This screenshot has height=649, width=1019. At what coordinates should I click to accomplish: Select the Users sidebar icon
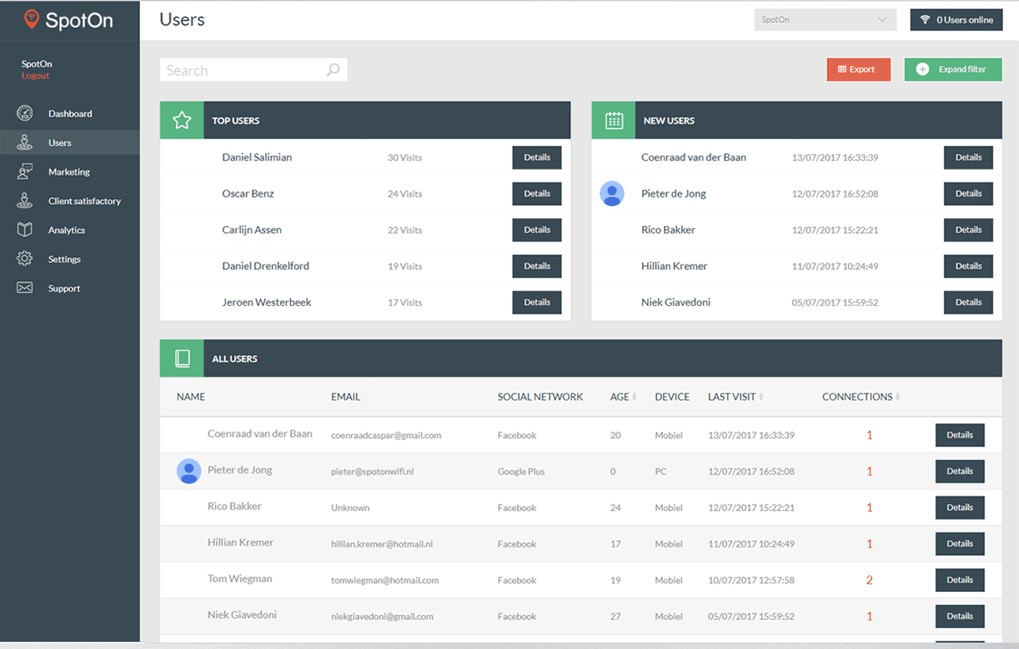25,142
